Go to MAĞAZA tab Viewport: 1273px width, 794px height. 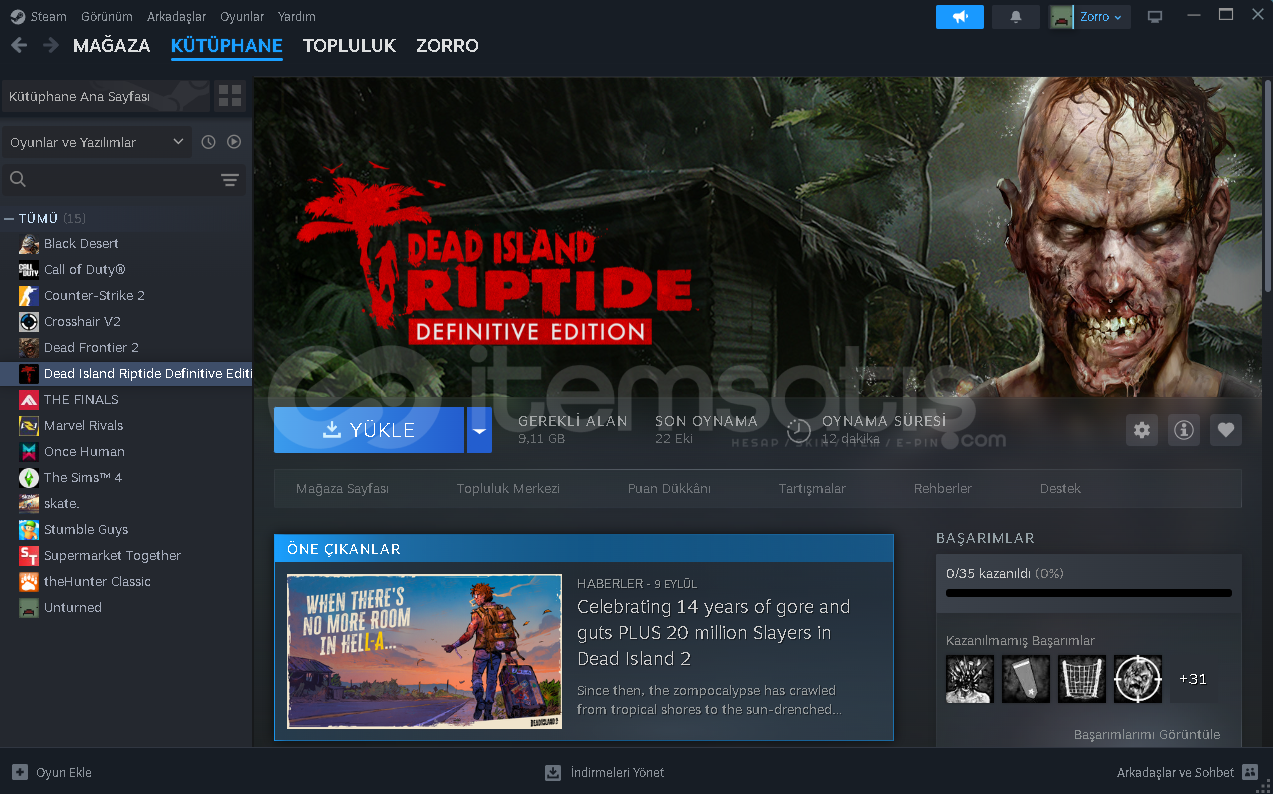[x=111, y=46]
